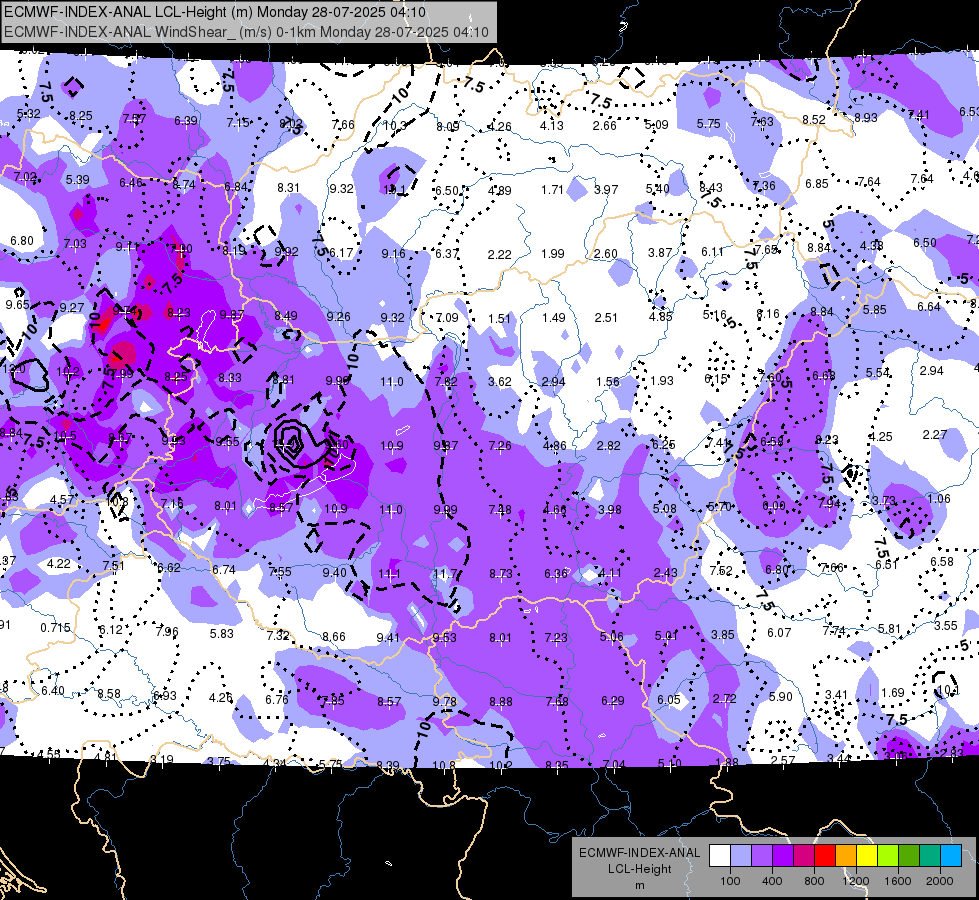Viewport: 979px width, 900px height.
Task: Click the map value 2.27
Action: [x=935, y=434]
